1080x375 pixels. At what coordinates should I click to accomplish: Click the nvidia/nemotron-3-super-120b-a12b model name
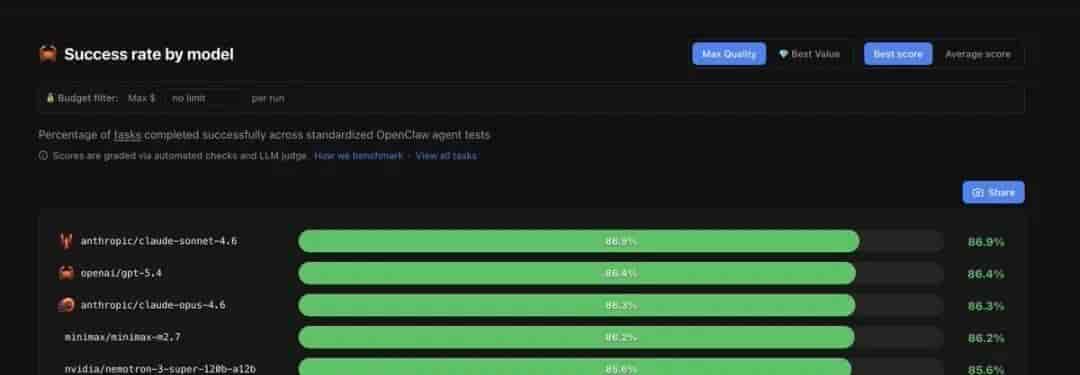coord(160,369)
